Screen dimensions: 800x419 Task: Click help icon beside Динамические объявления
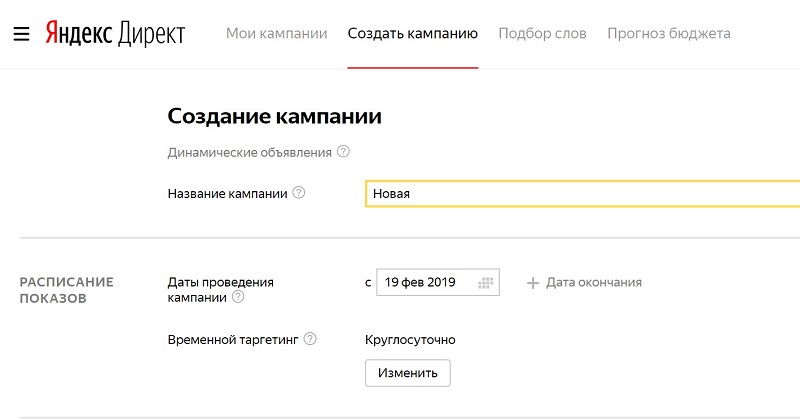click(344, 152)
